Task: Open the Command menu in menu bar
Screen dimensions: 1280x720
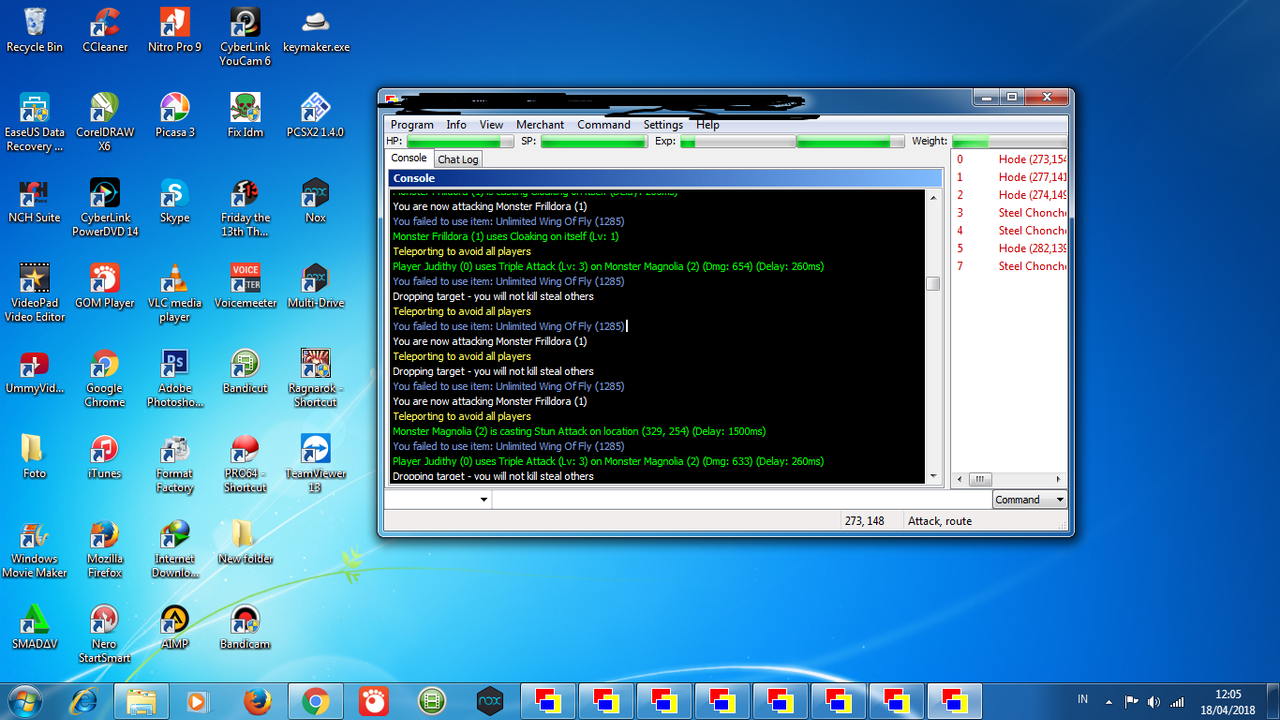Action: tap(603, 125)
